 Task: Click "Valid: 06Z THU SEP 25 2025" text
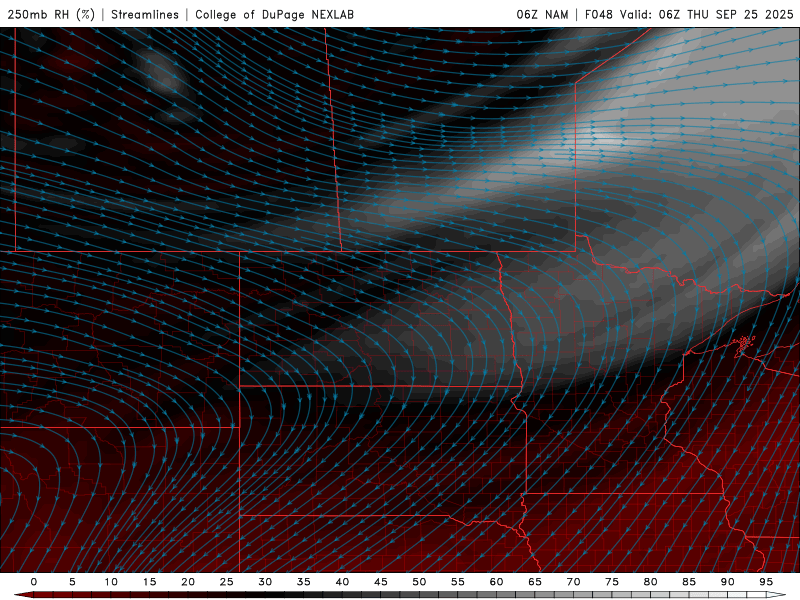(x=707, y=15)
